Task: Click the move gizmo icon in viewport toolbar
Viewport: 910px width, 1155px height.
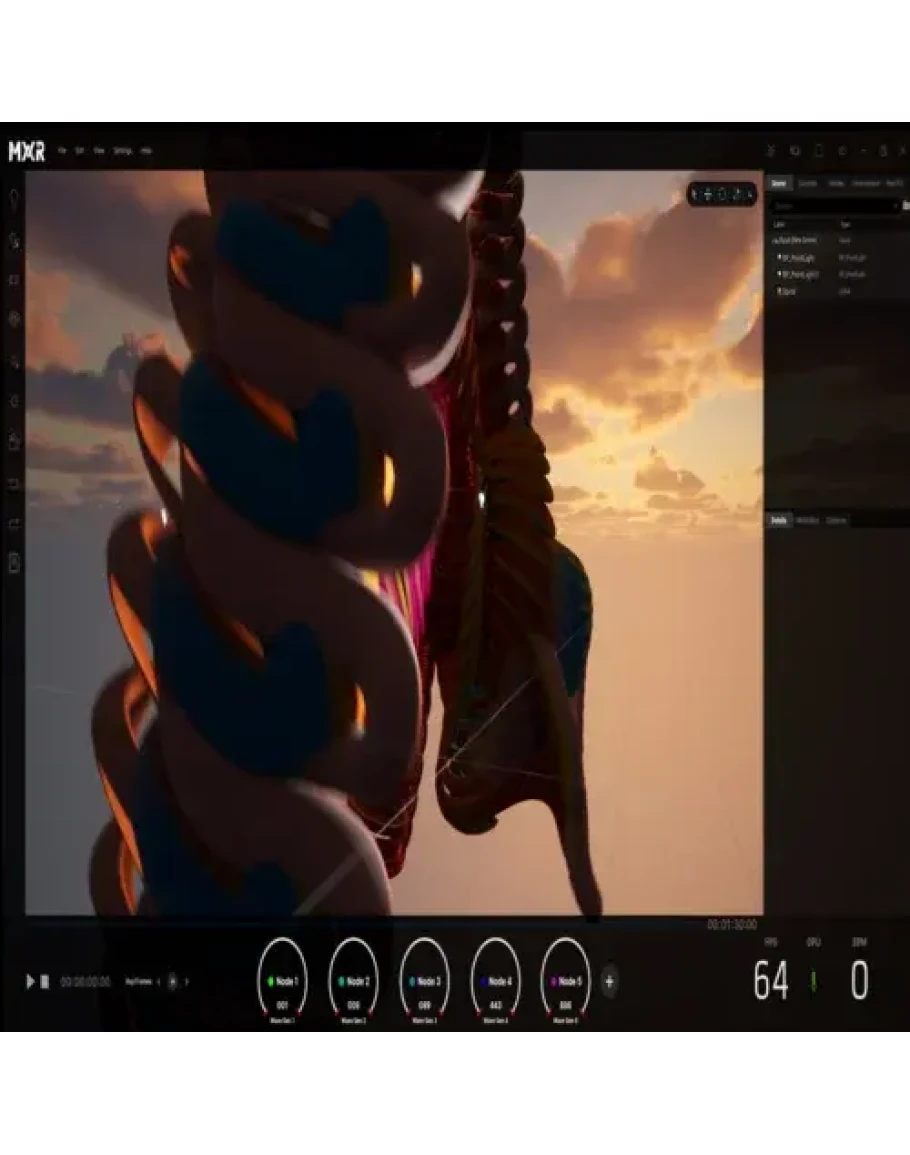Action: pos(708,194)
